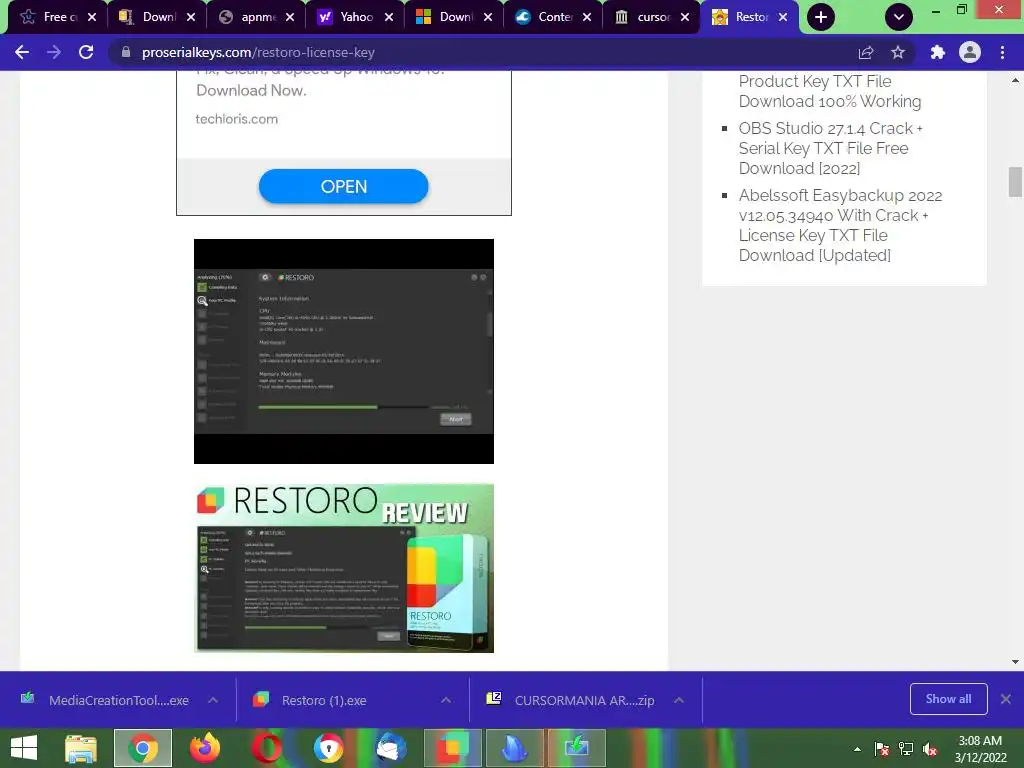This screenshot has width=1024, height=768.
Task: Click Show all downloads button
Action: pyautogui.click(x=948, y=699)
